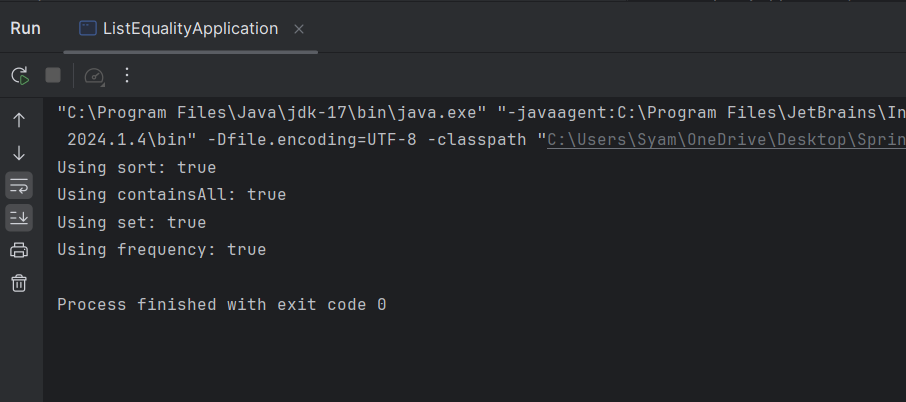Click the application icon on the run tab
Image resolution: width=906 pixels, height=402 pixels.
88,29
